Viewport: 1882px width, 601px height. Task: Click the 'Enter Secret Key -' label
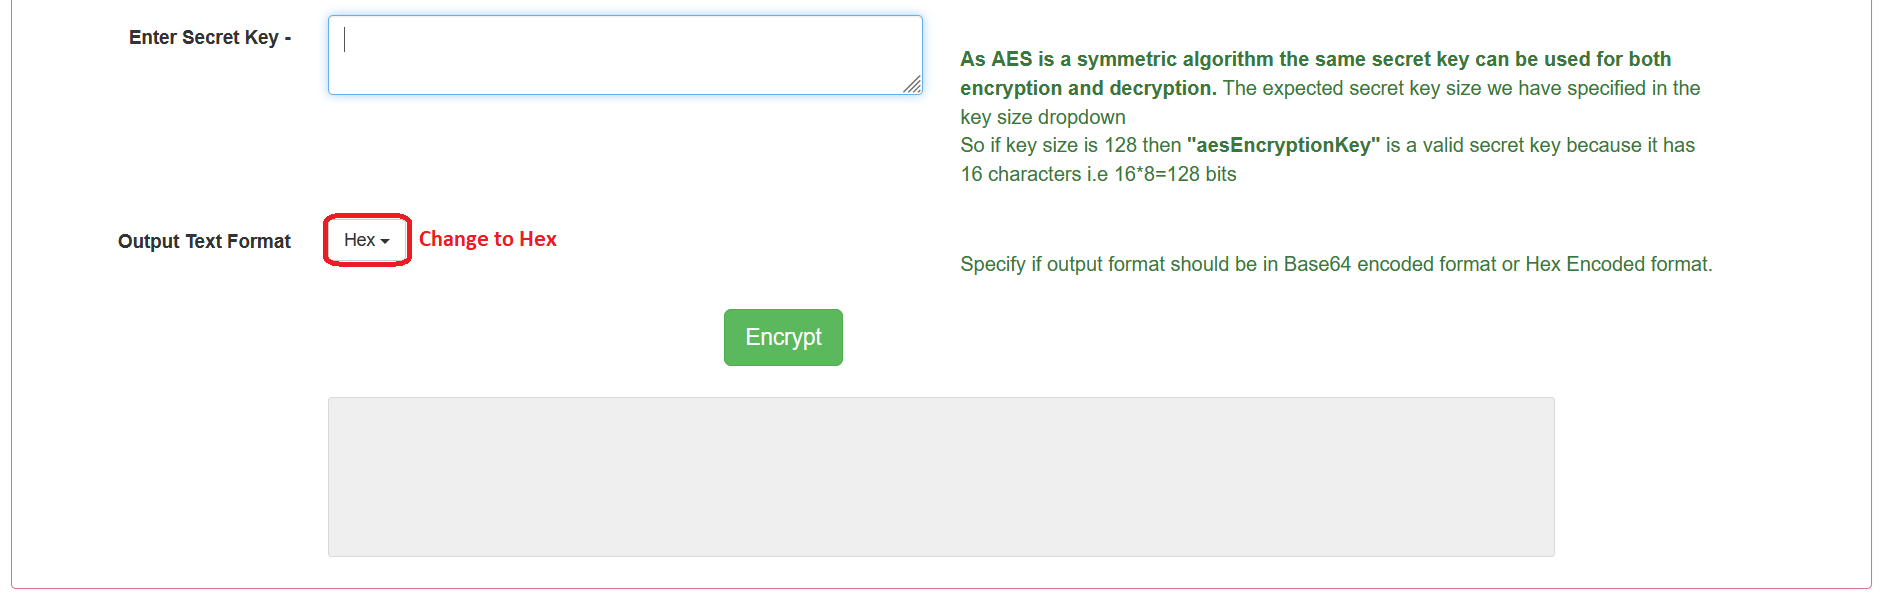click(x=209, y=37)
